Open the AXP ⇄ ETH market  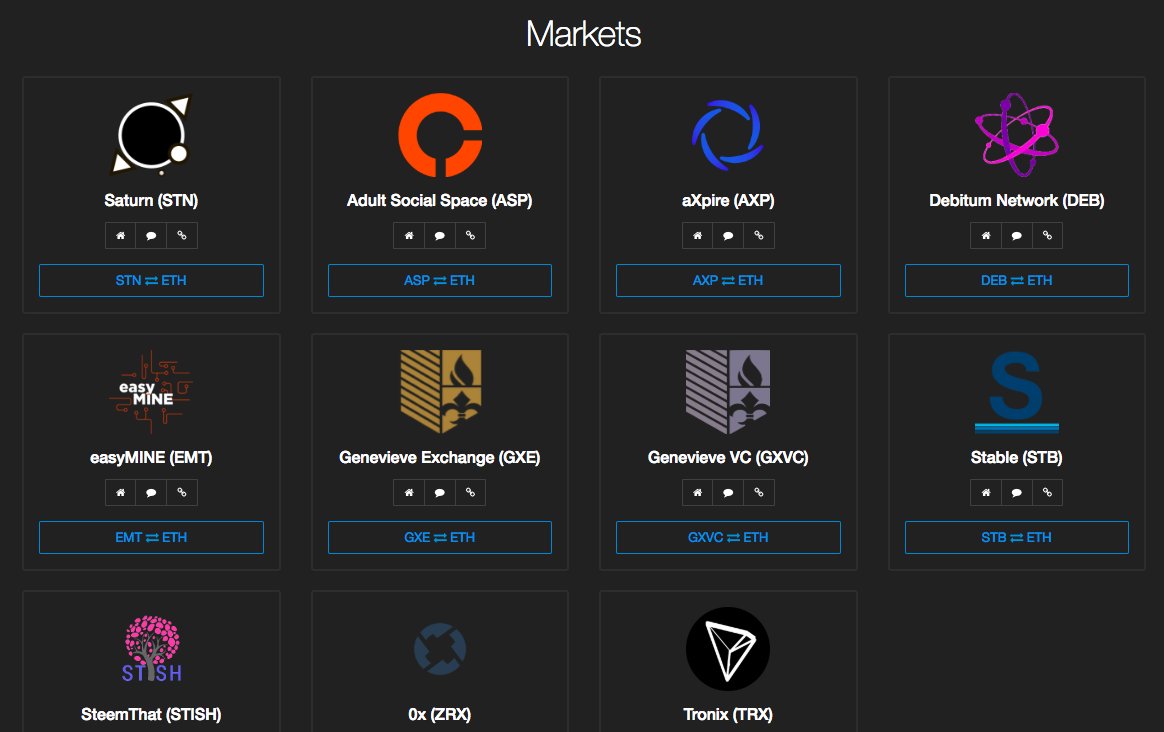728,281
